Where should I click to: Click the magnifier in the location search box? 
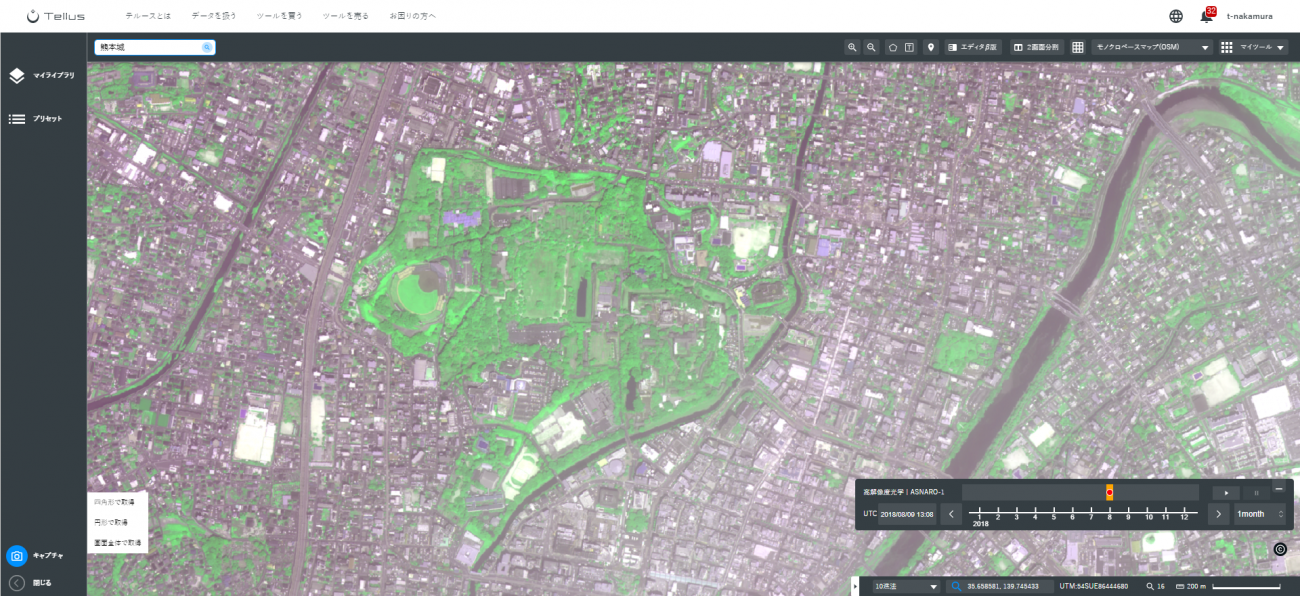tap(207, 47)
